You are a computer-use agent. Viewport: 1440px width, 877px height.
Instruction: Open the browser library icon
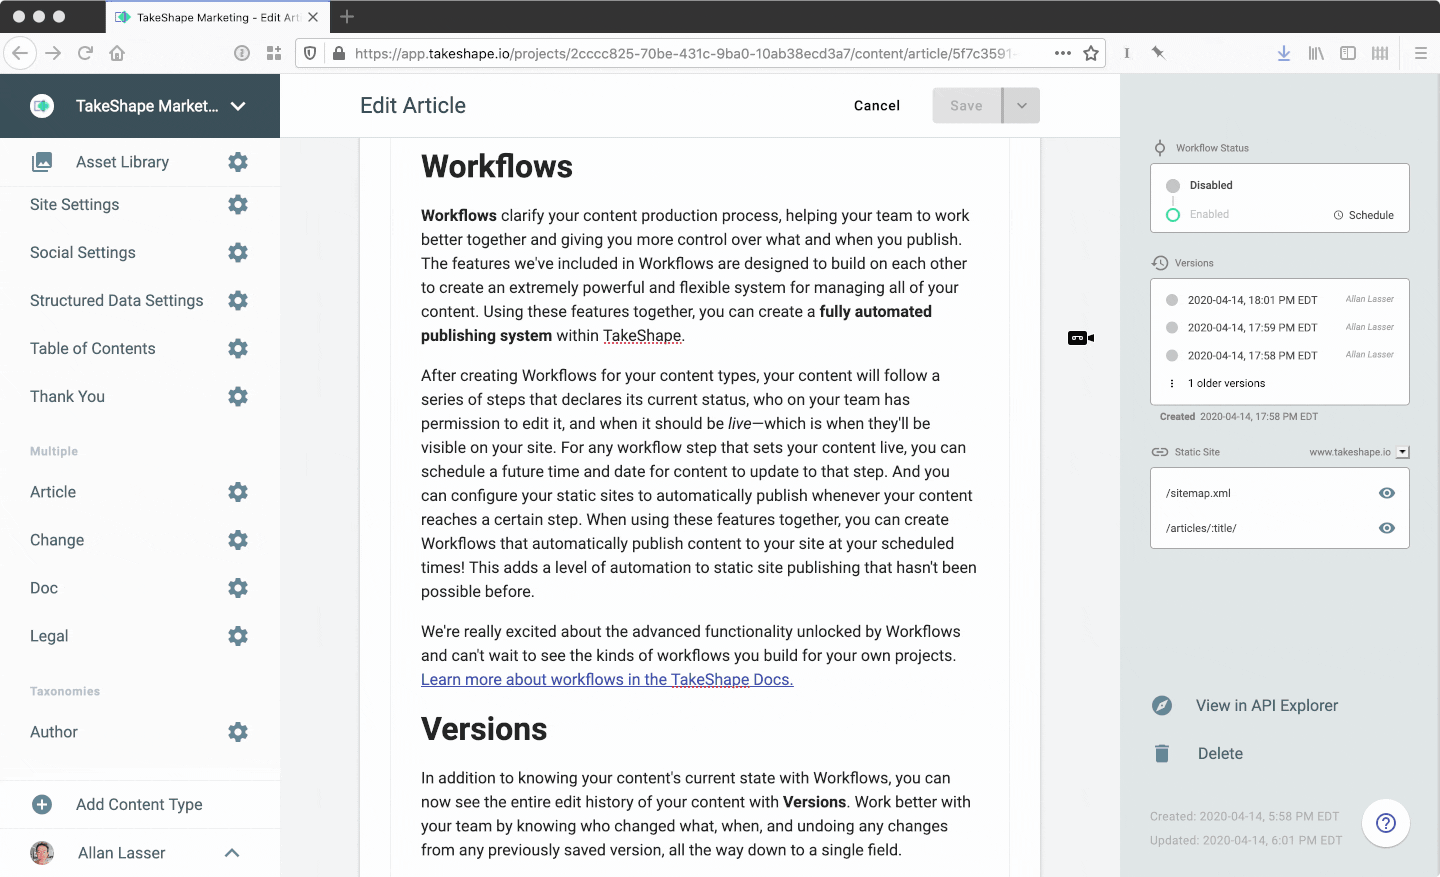point(1316,53)
